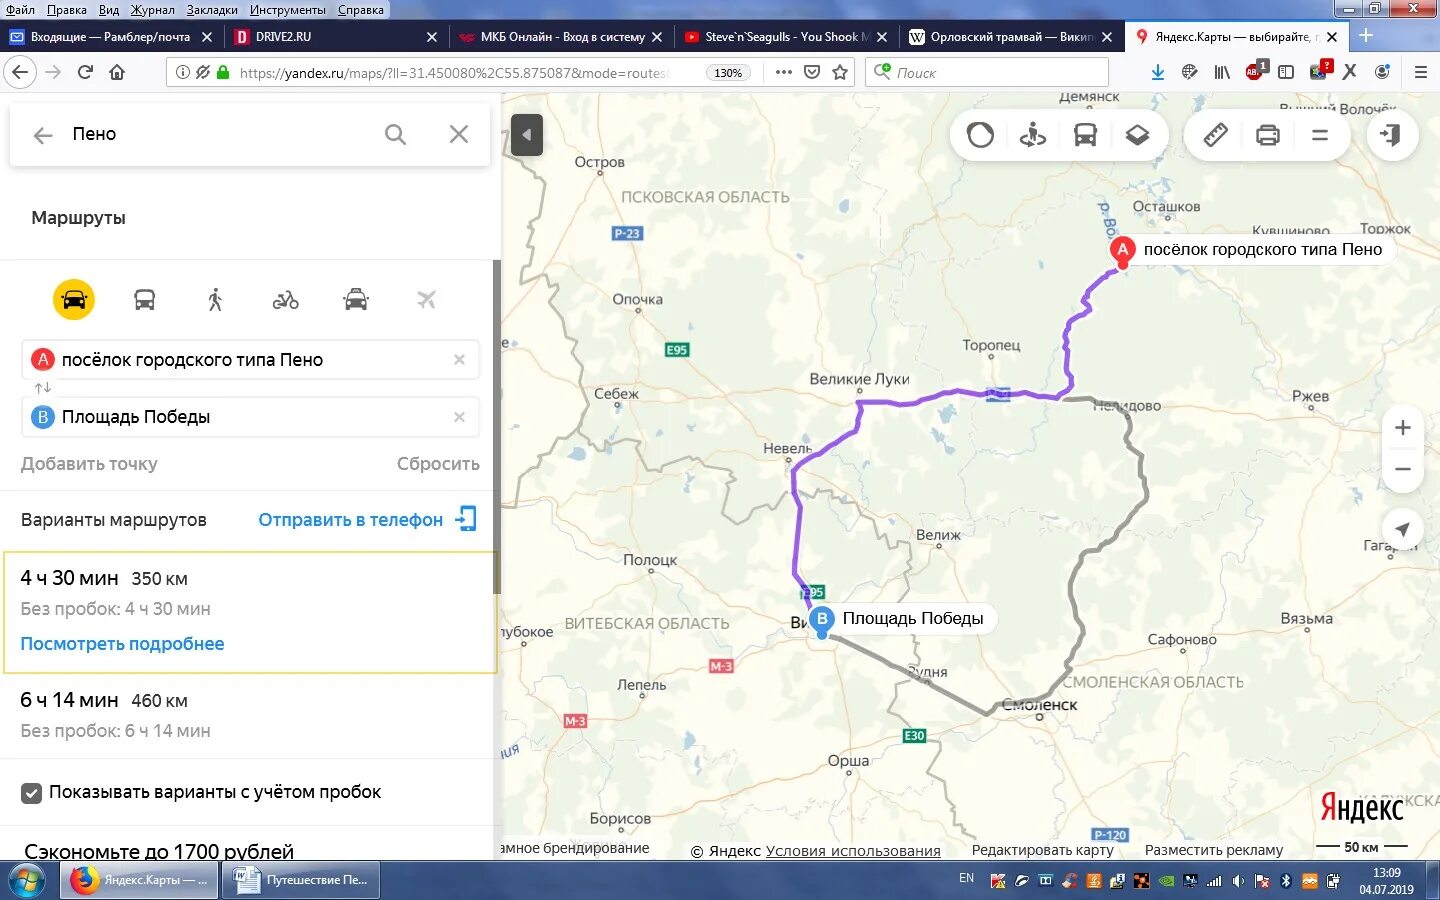Click 130% zoom level indicator
The image size is (1440, 900).
[729, 73]
